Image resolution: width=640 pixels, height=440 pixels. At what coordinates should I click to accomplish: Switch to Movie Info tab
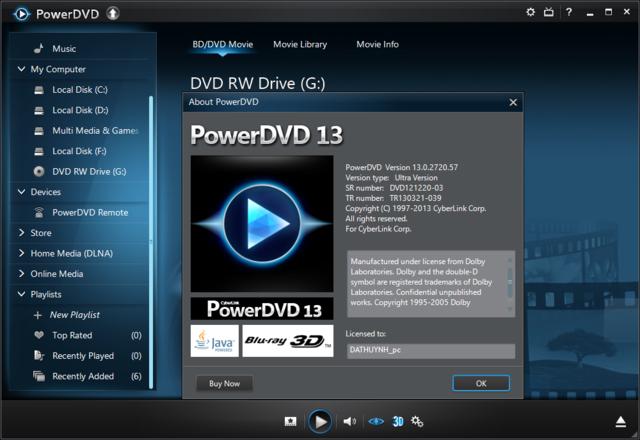tap(378, 44)
